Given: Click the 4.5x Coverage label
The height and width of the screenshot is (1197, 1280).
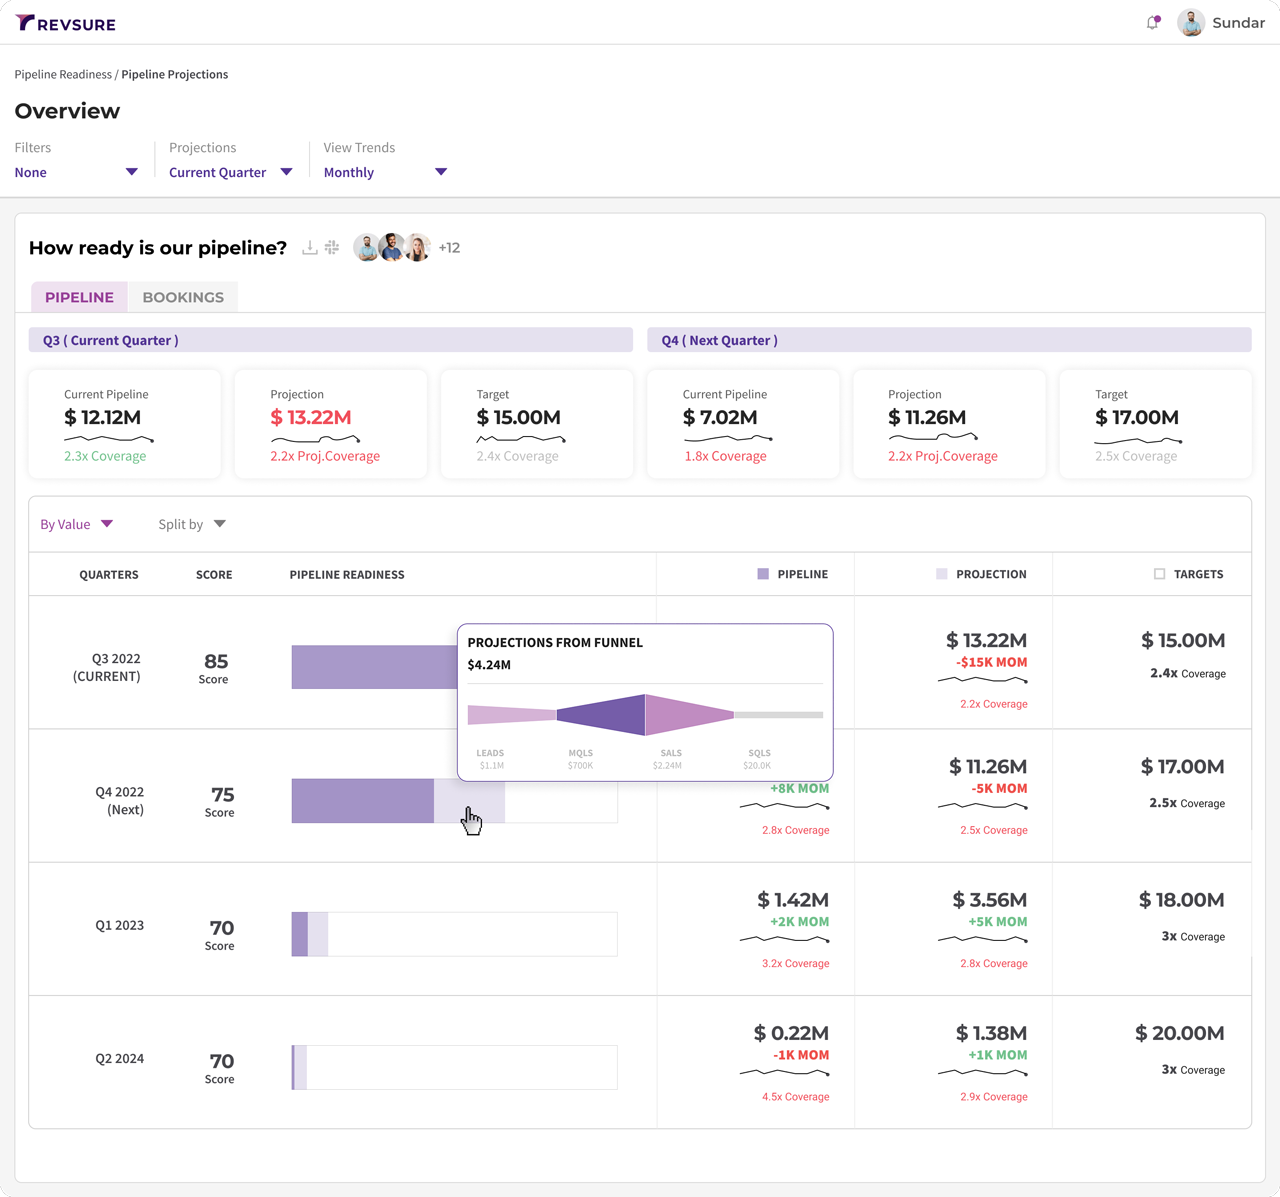Looking at the screenshot, I should 796,1097.
